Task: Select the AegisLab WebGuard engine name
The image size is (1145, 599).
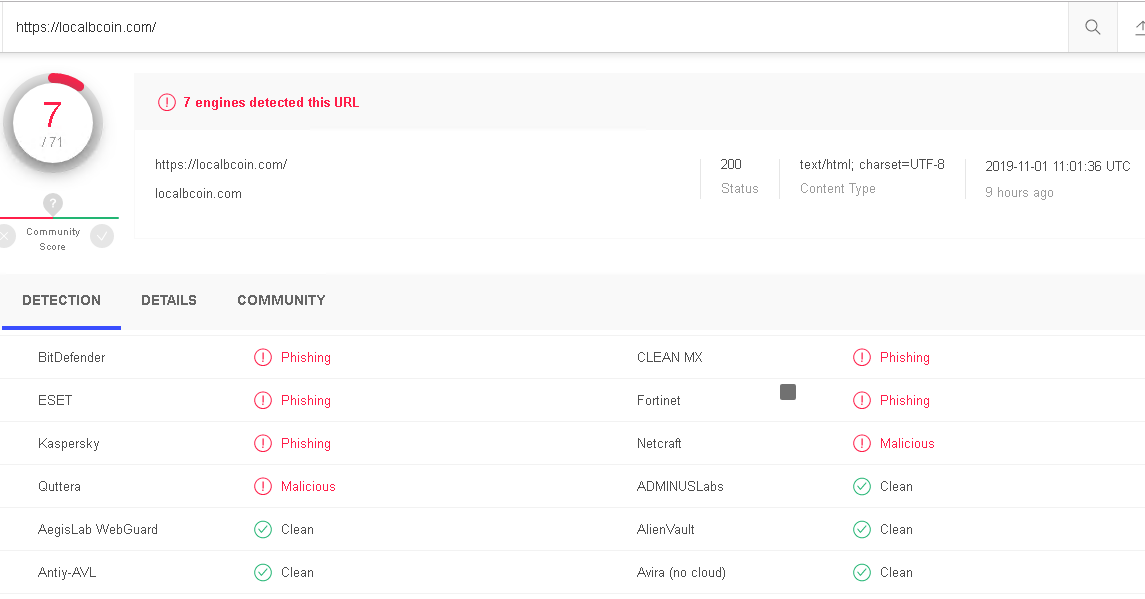Action: click(x=98, y=530)
